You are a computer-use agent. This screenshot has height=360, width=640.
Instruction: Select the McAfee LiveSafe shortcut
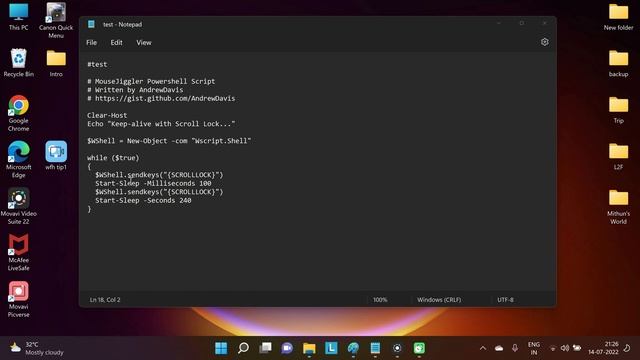[x=19, y=253]
